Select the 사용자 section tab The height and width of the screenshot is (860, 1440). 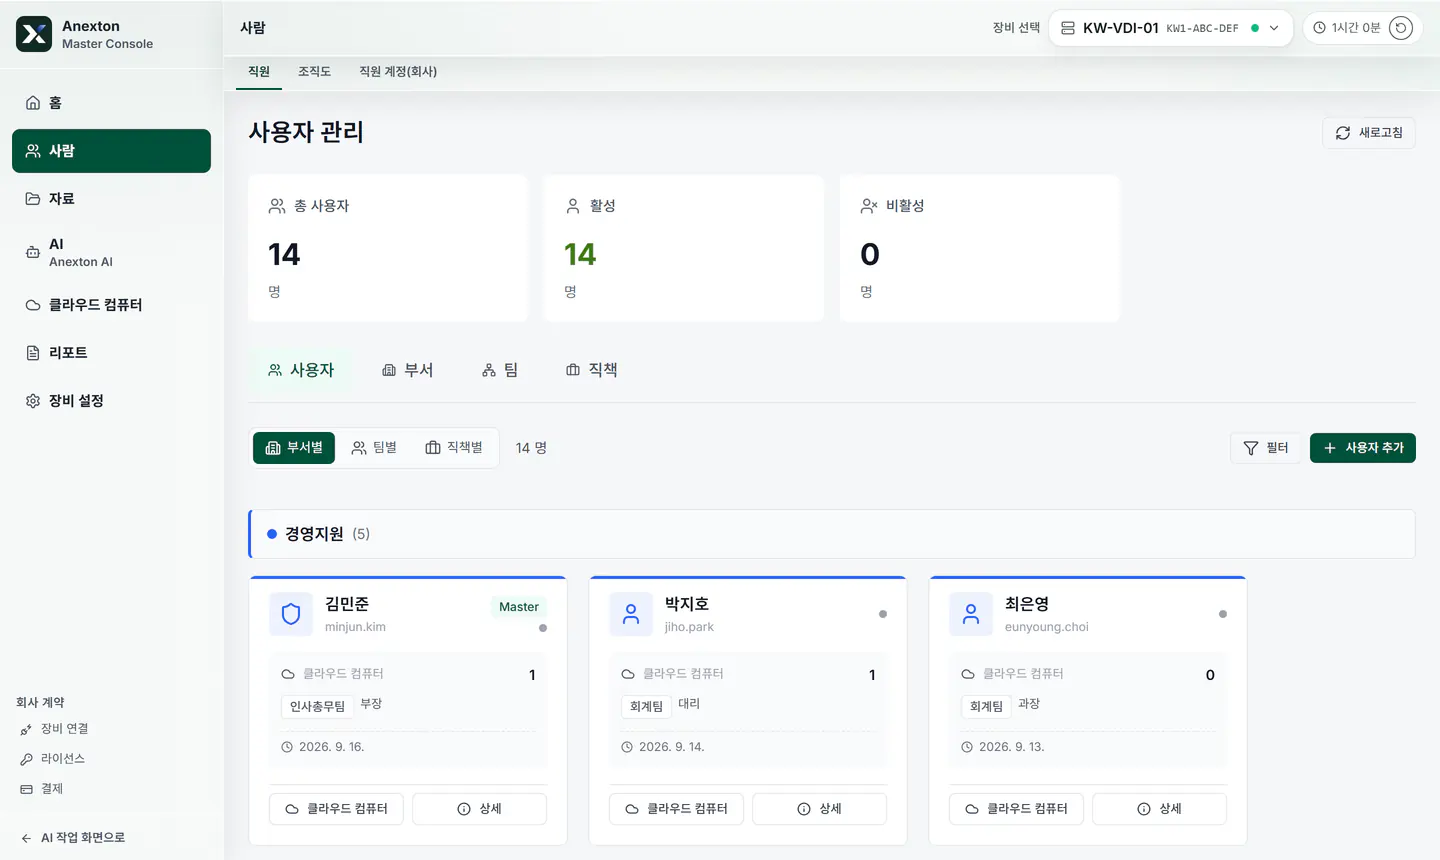[301, 370]
